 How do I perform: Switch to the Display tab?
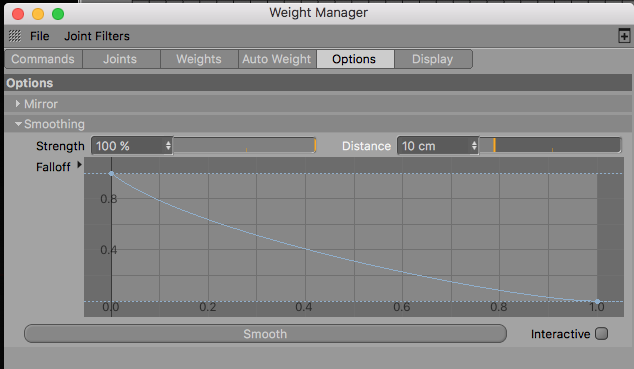433,59
